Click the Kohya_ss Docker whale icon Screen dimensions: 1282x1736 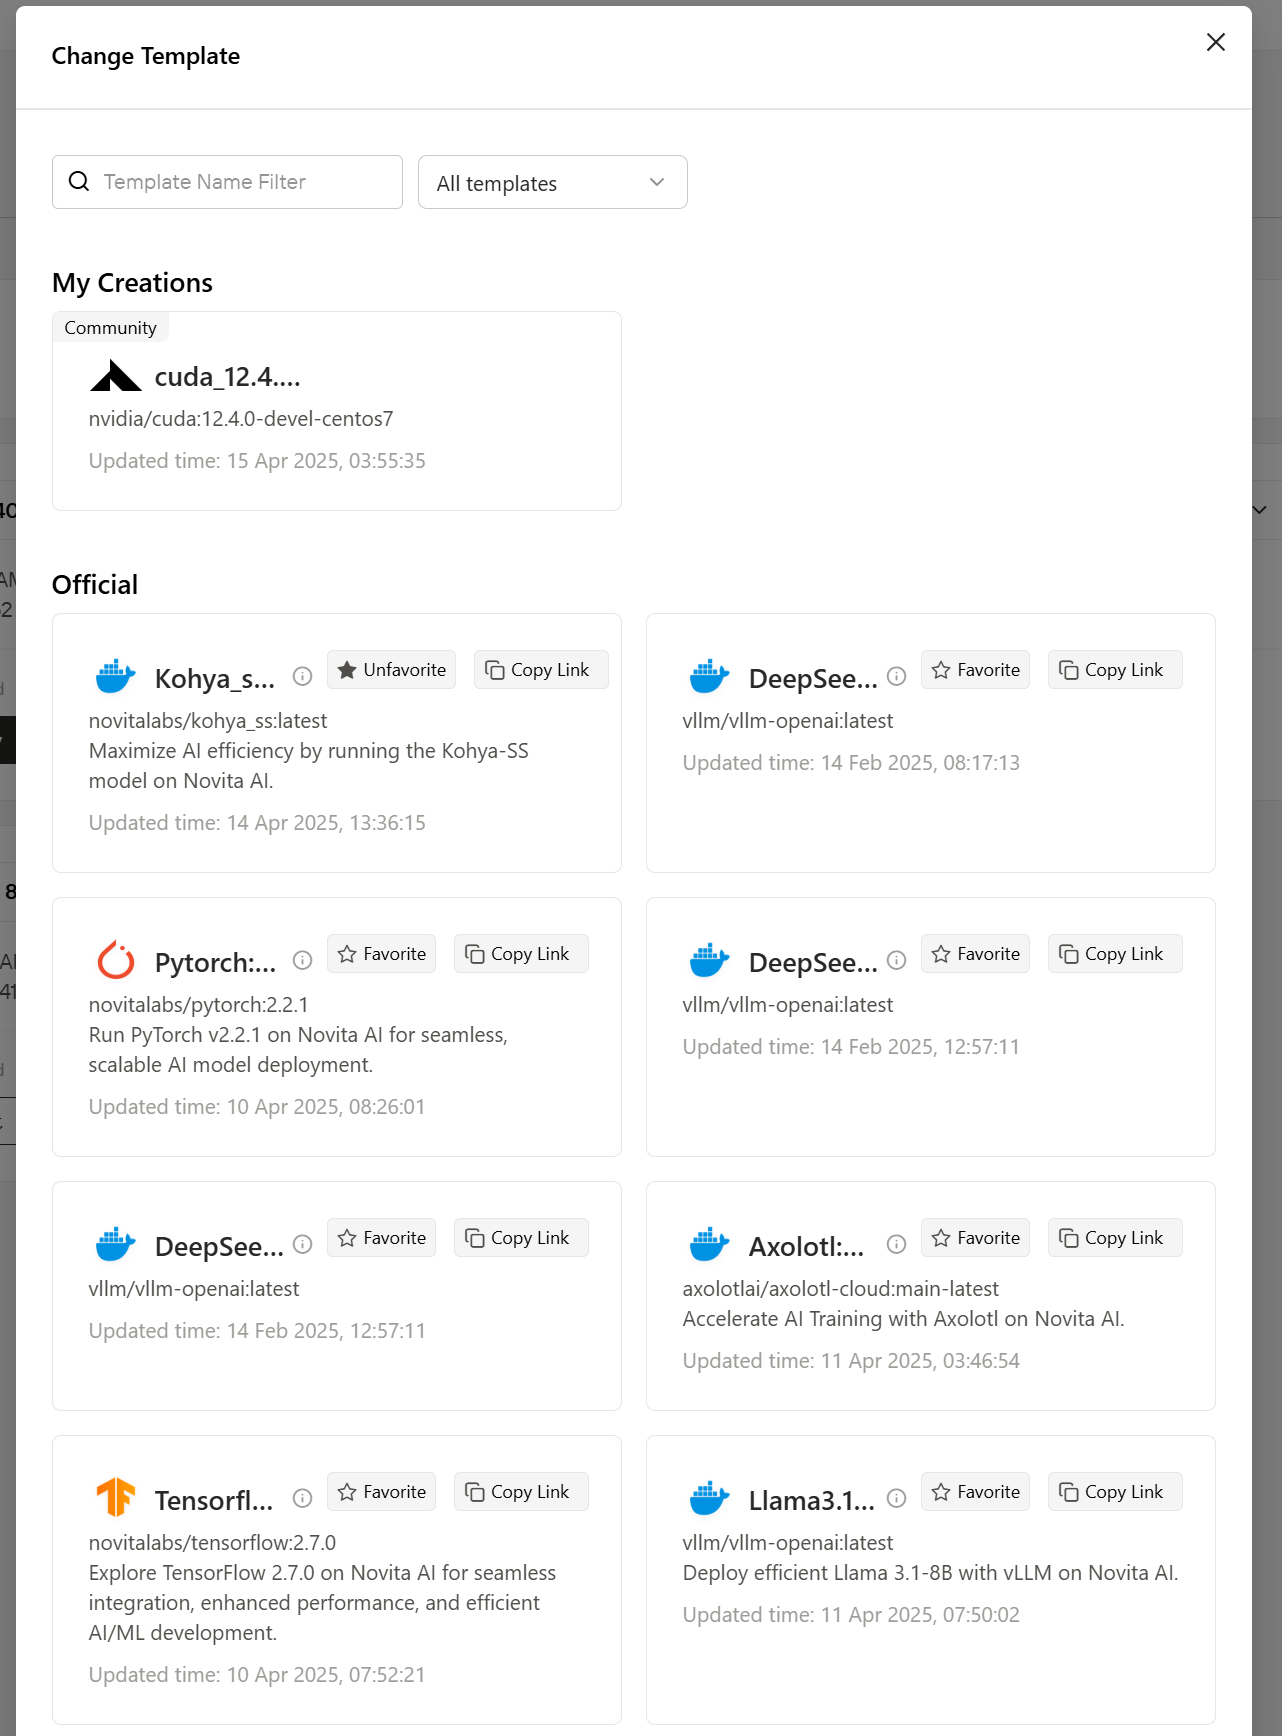116,677
